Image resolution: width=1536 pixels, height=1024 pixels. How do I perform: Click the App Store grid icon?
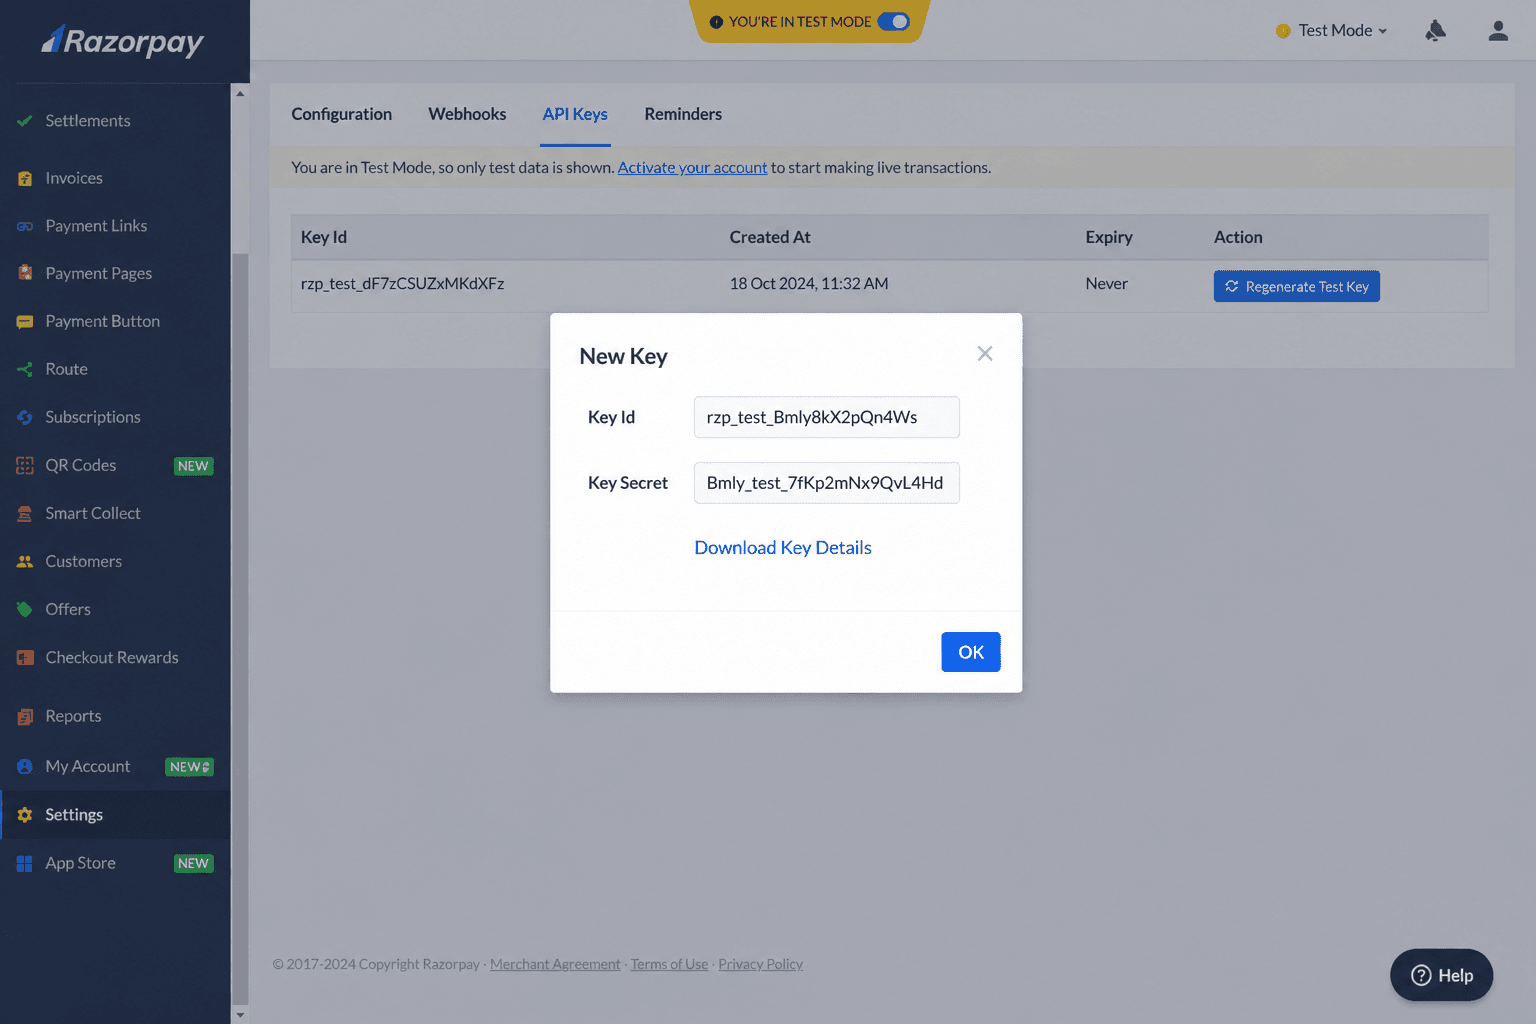(25, 863)
